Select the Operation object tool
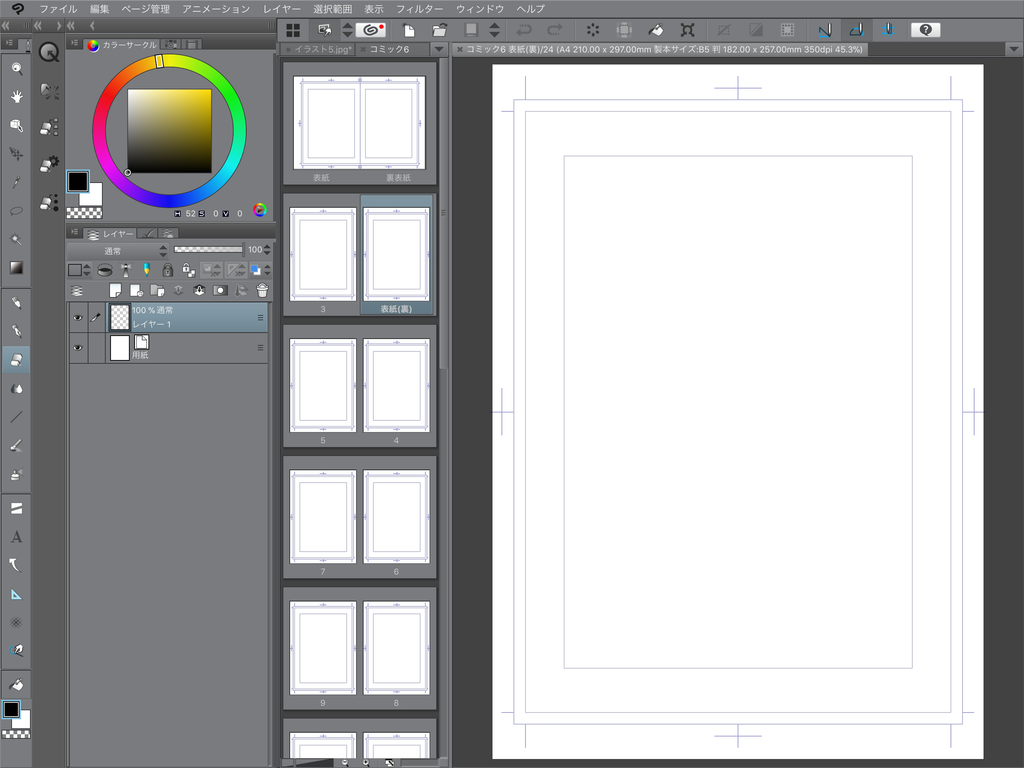The width and height of the screenshot is (1024, 768). click(x=16, y=125)
